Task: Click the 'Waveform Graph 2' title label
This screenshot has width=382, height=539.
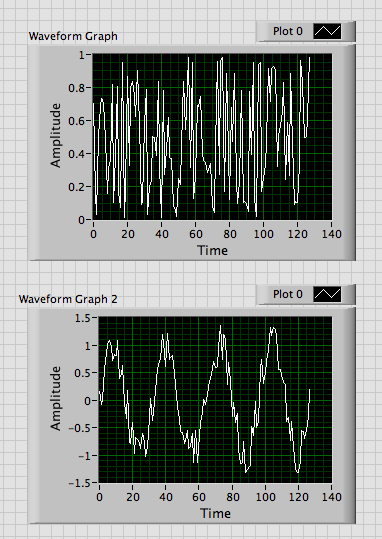Action: click(x=68, y=299)
